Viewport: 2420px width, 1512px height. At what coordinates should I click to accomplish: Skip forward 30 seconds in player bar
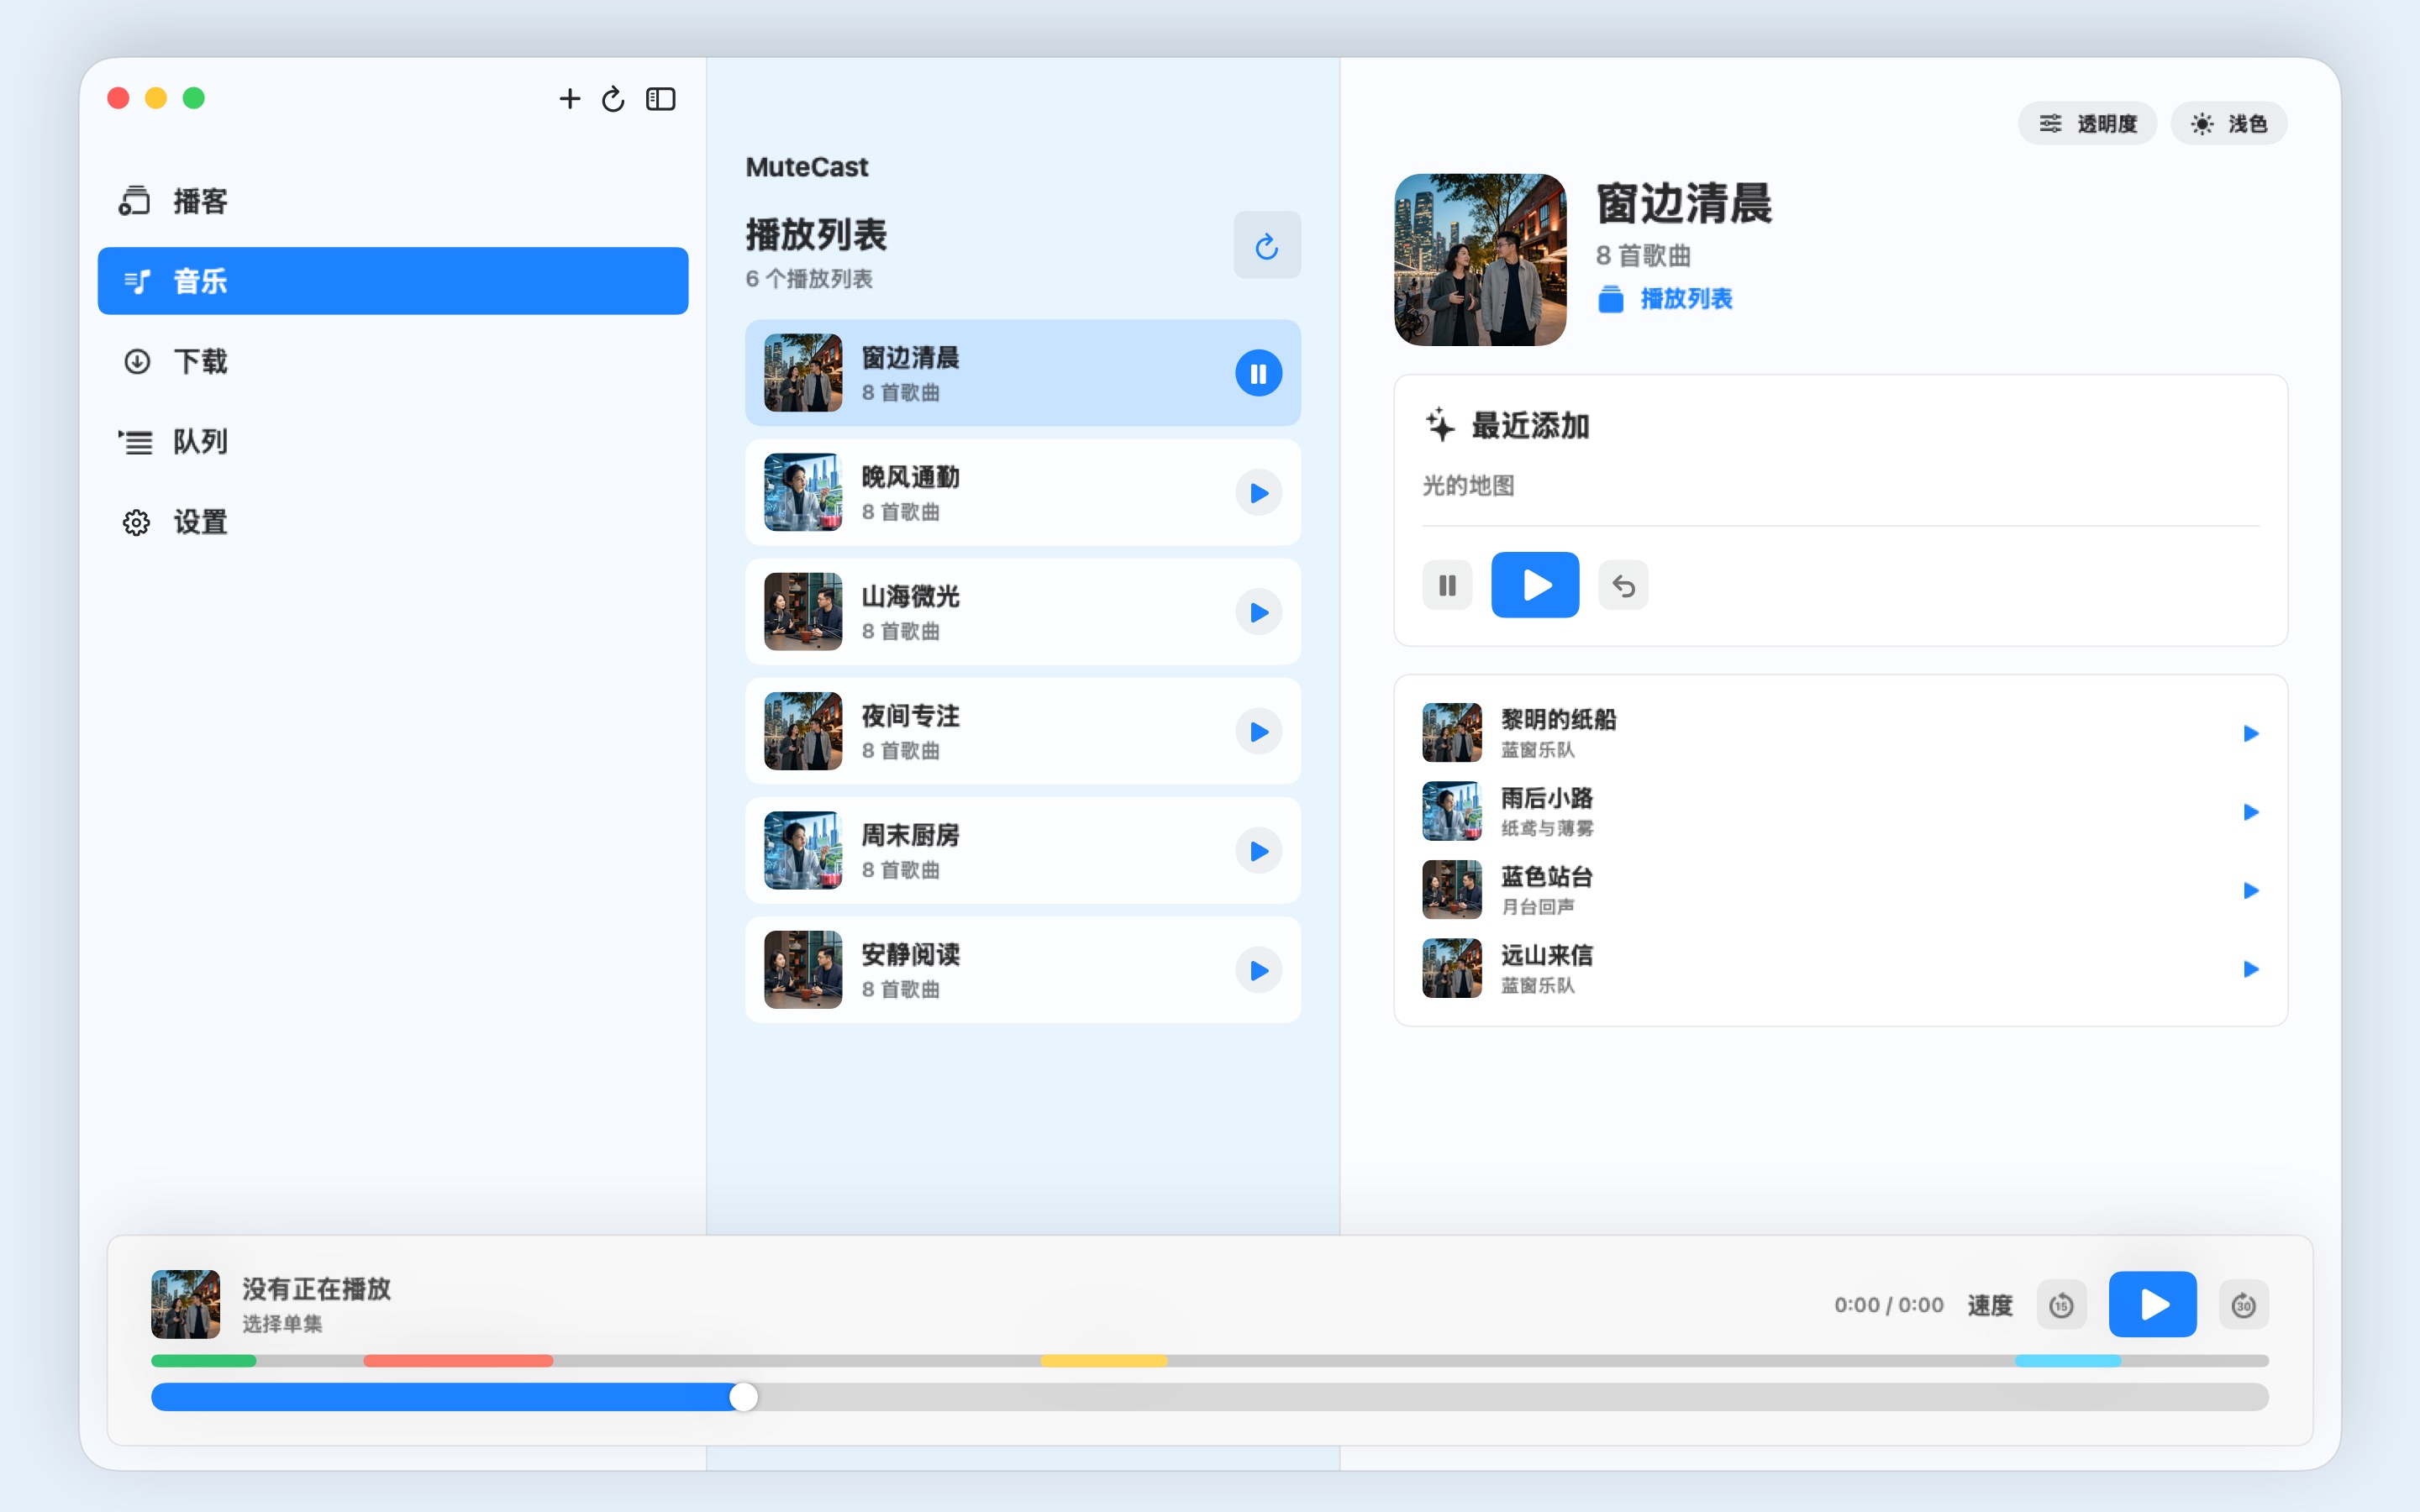tap(2243, 1305)
